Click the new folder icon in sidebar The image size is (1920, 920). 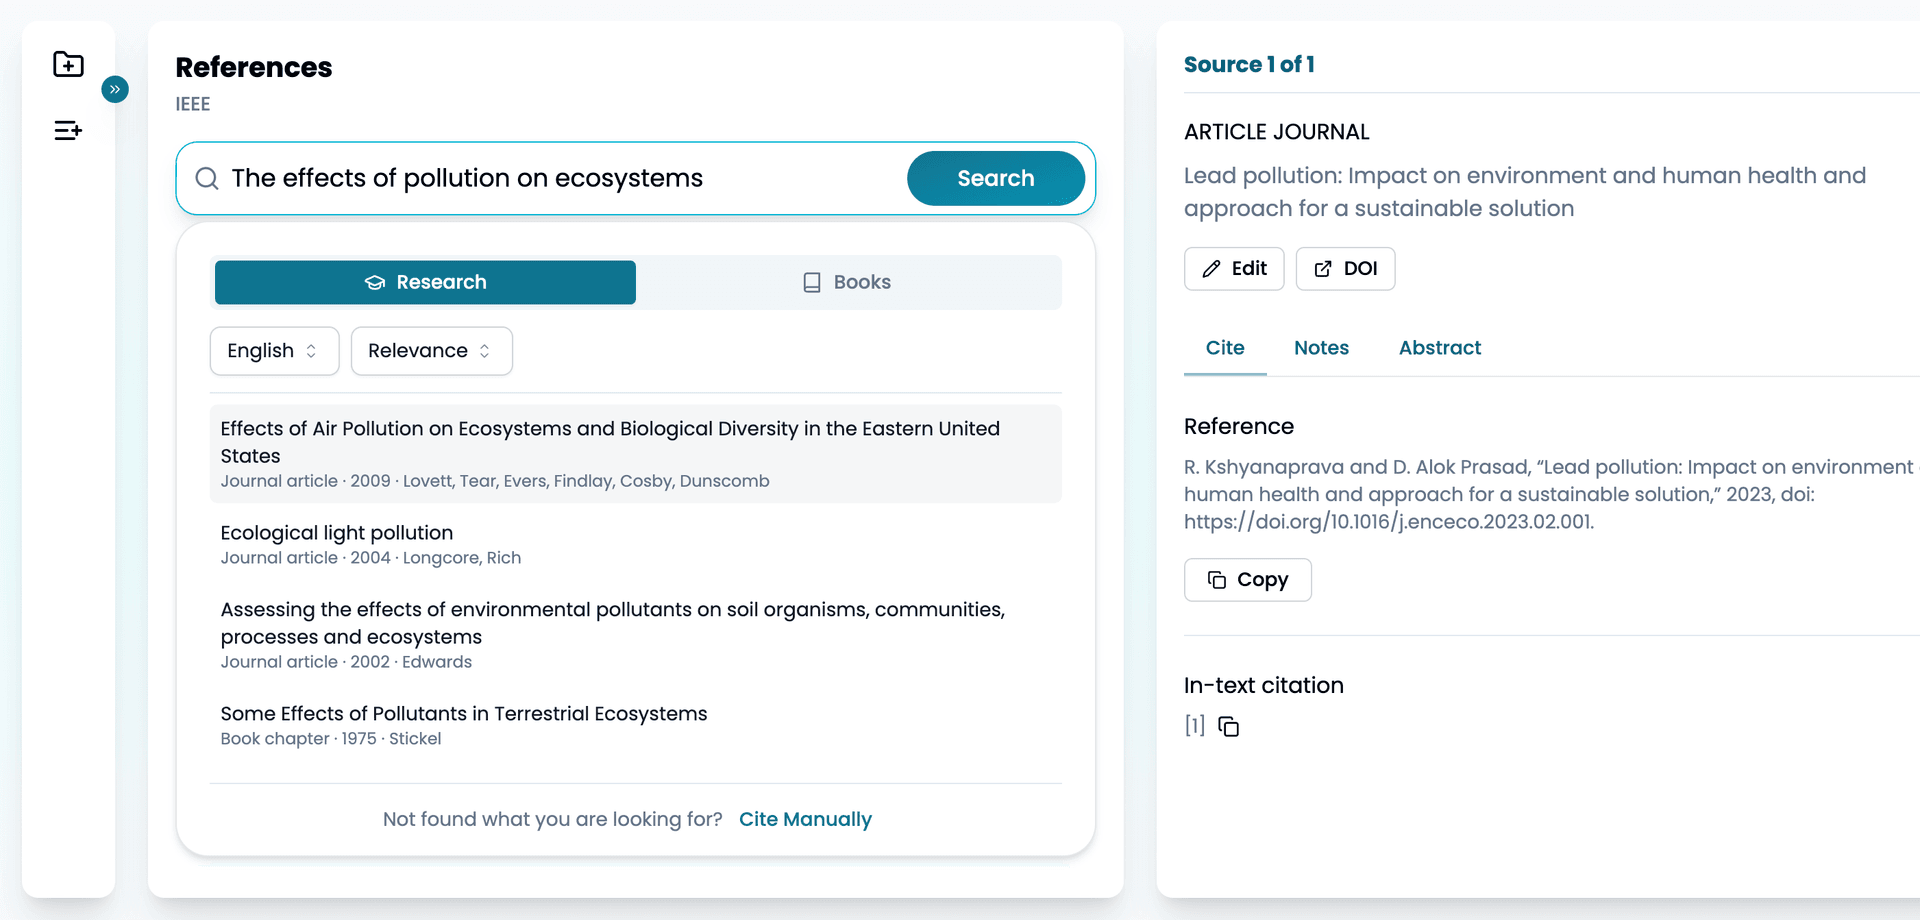(68, 65)
